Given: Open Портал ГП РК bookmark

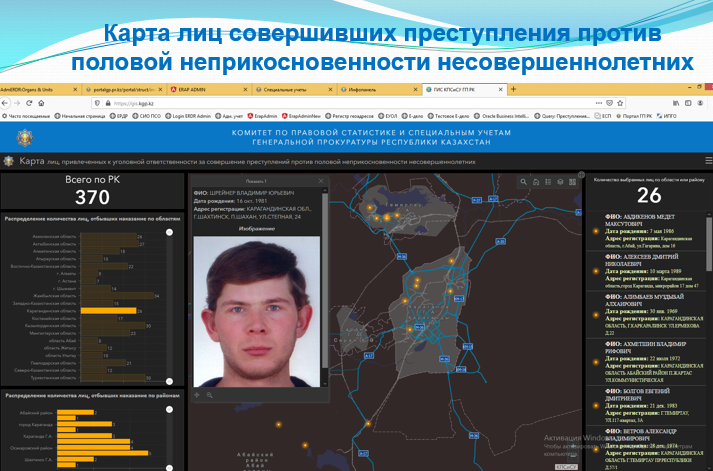Looking at the screenshot, I should tap(634, 116).
